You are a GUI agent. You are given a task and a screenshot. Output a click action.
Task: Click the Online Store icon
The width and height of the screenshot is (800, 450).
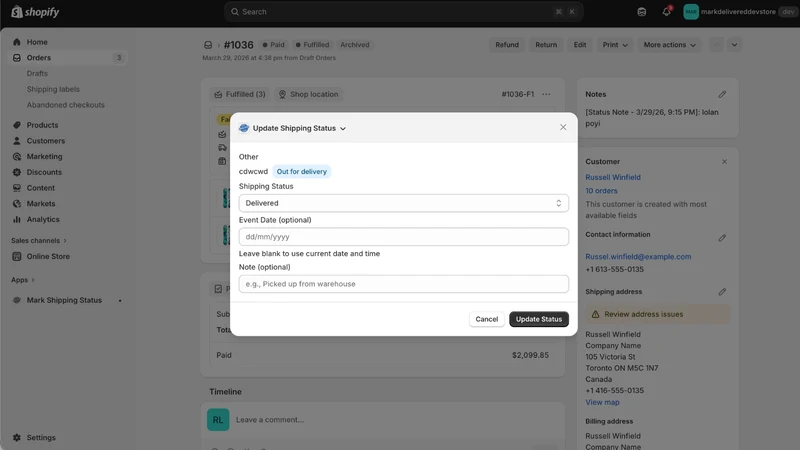pyautogui.click(x=17, y=256)
